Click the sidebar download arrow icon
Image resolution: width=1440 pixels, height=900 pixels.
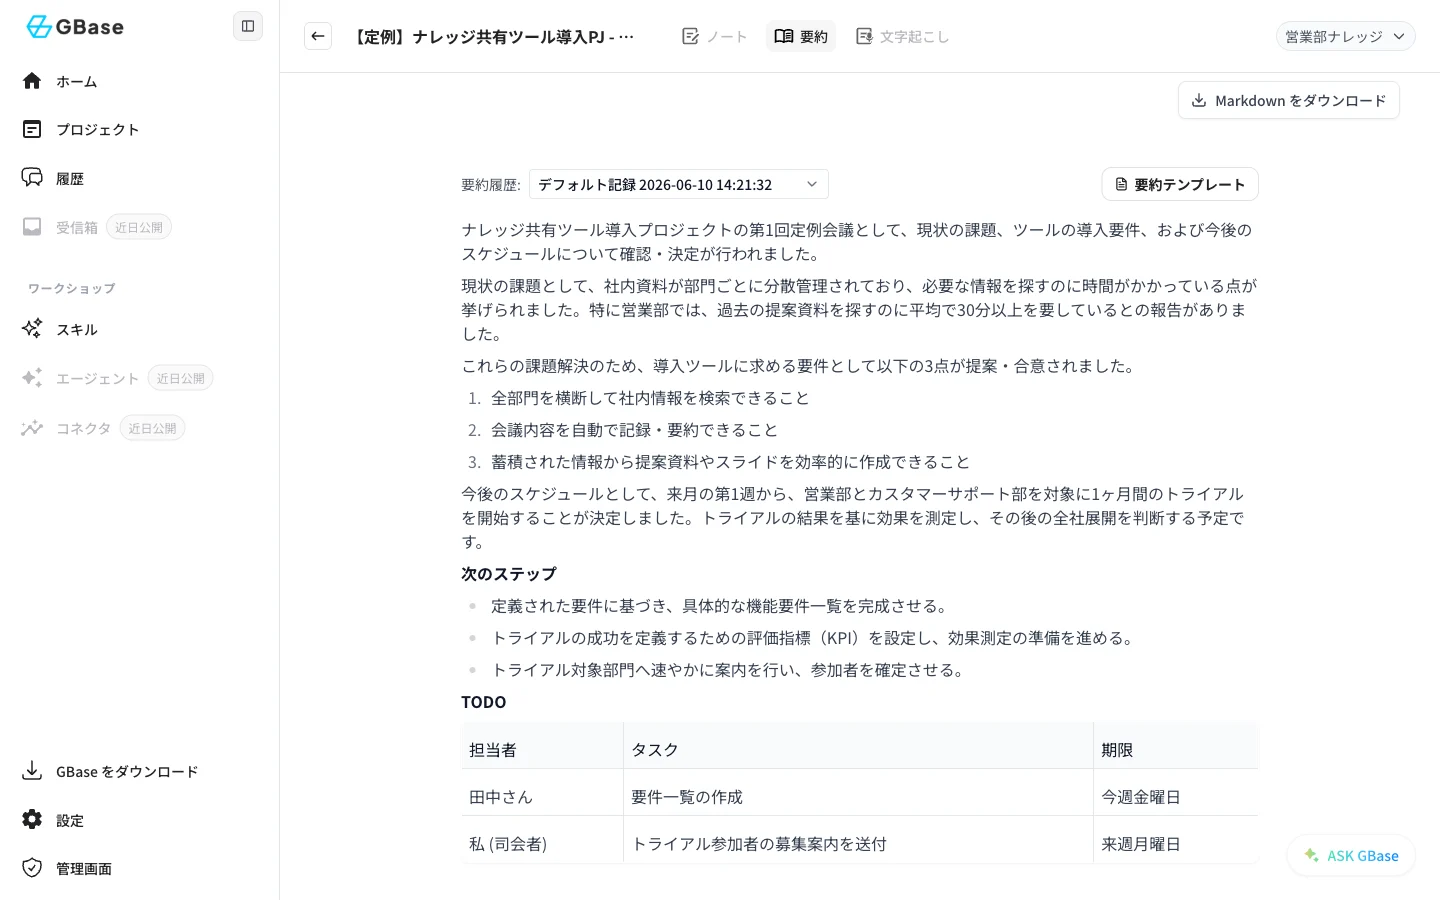[32, 771]
